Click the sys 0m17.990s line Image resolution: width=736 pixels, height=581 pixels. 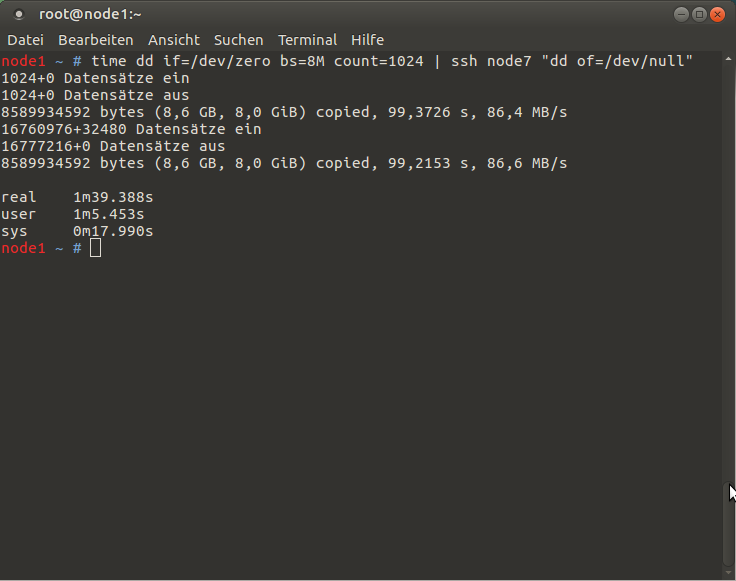tap(77, 231)
